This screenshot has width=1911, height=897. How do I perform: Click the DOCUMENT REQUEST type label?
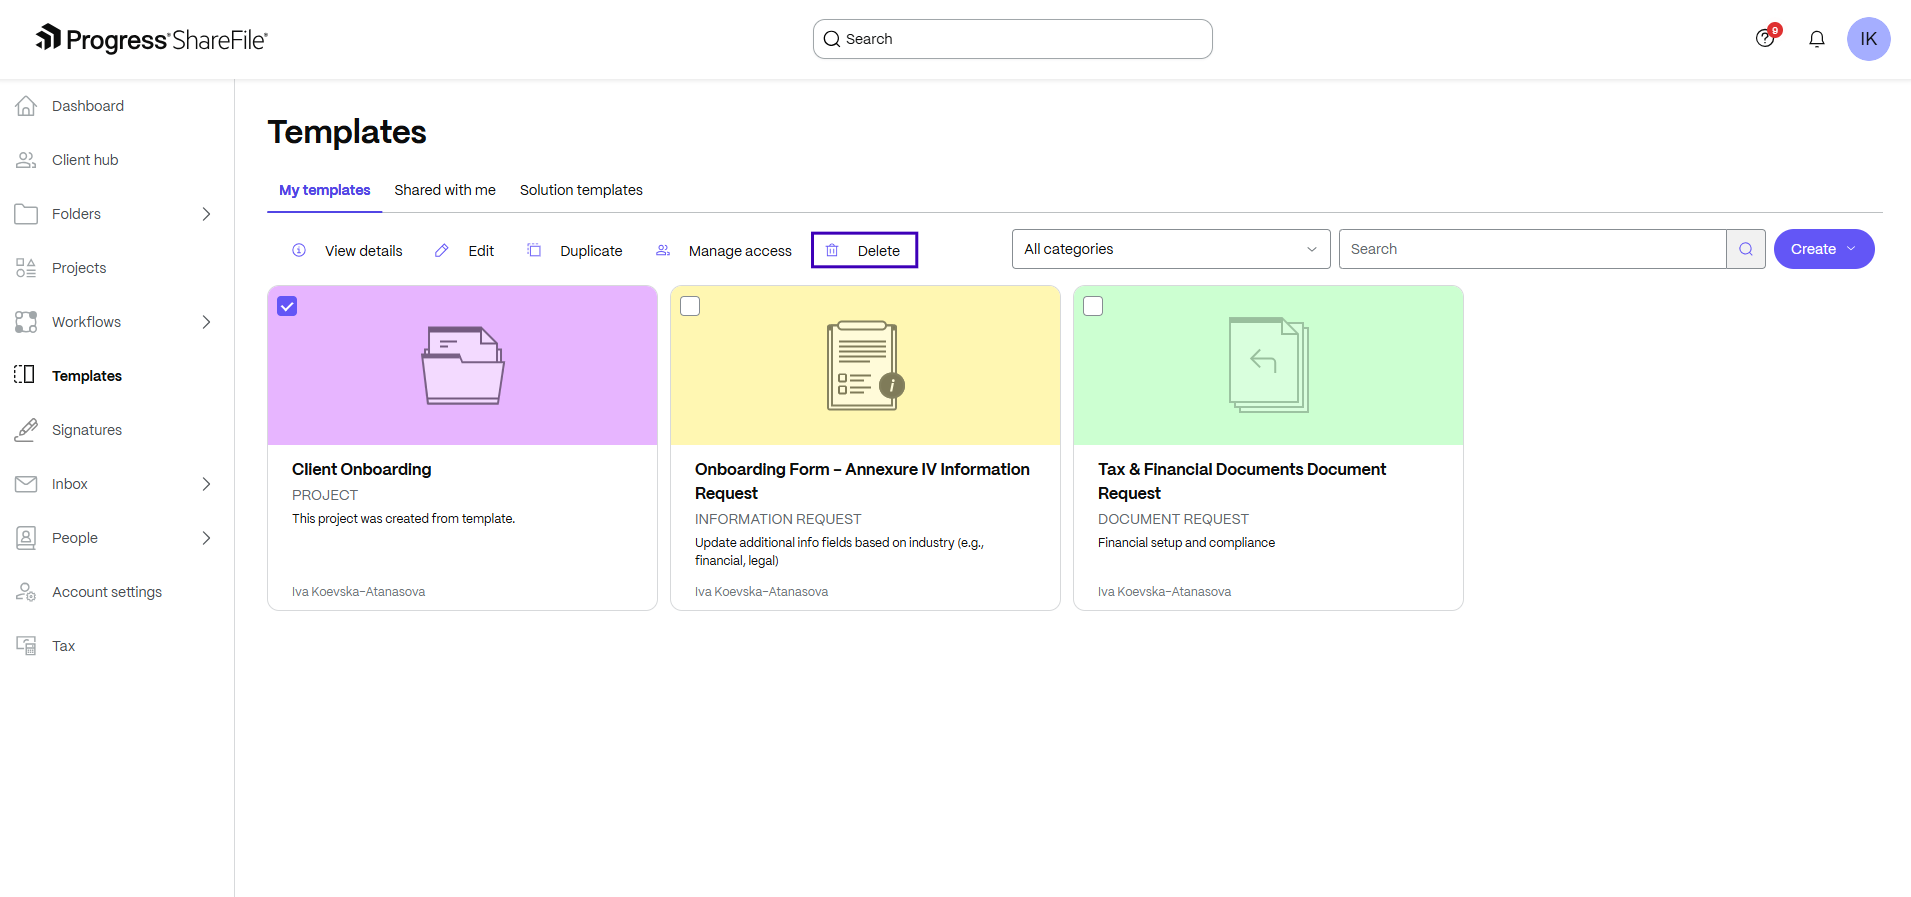(x=1173, y=519)
